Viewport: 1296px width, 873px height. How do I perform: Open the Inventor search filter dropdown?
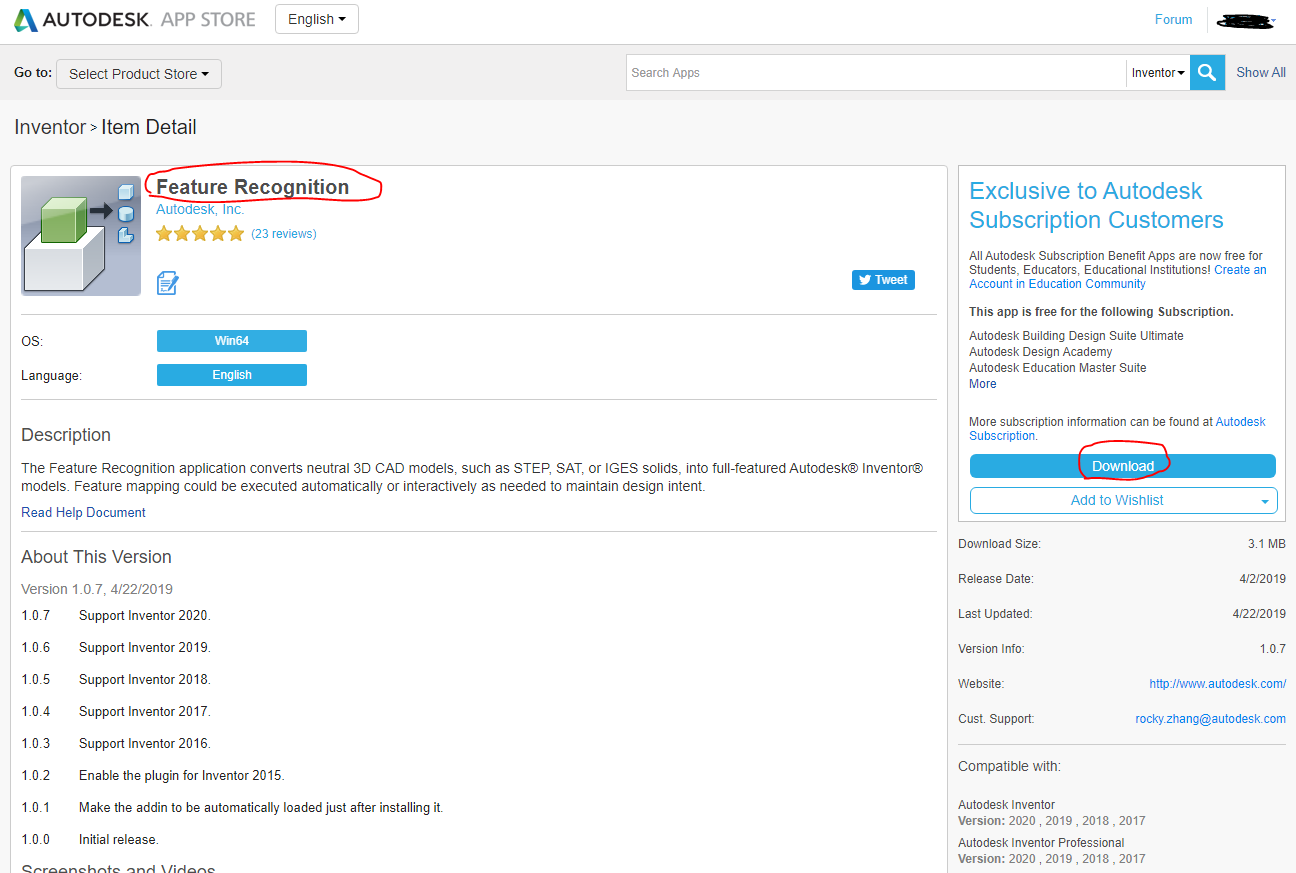[x=1157, y=72]
